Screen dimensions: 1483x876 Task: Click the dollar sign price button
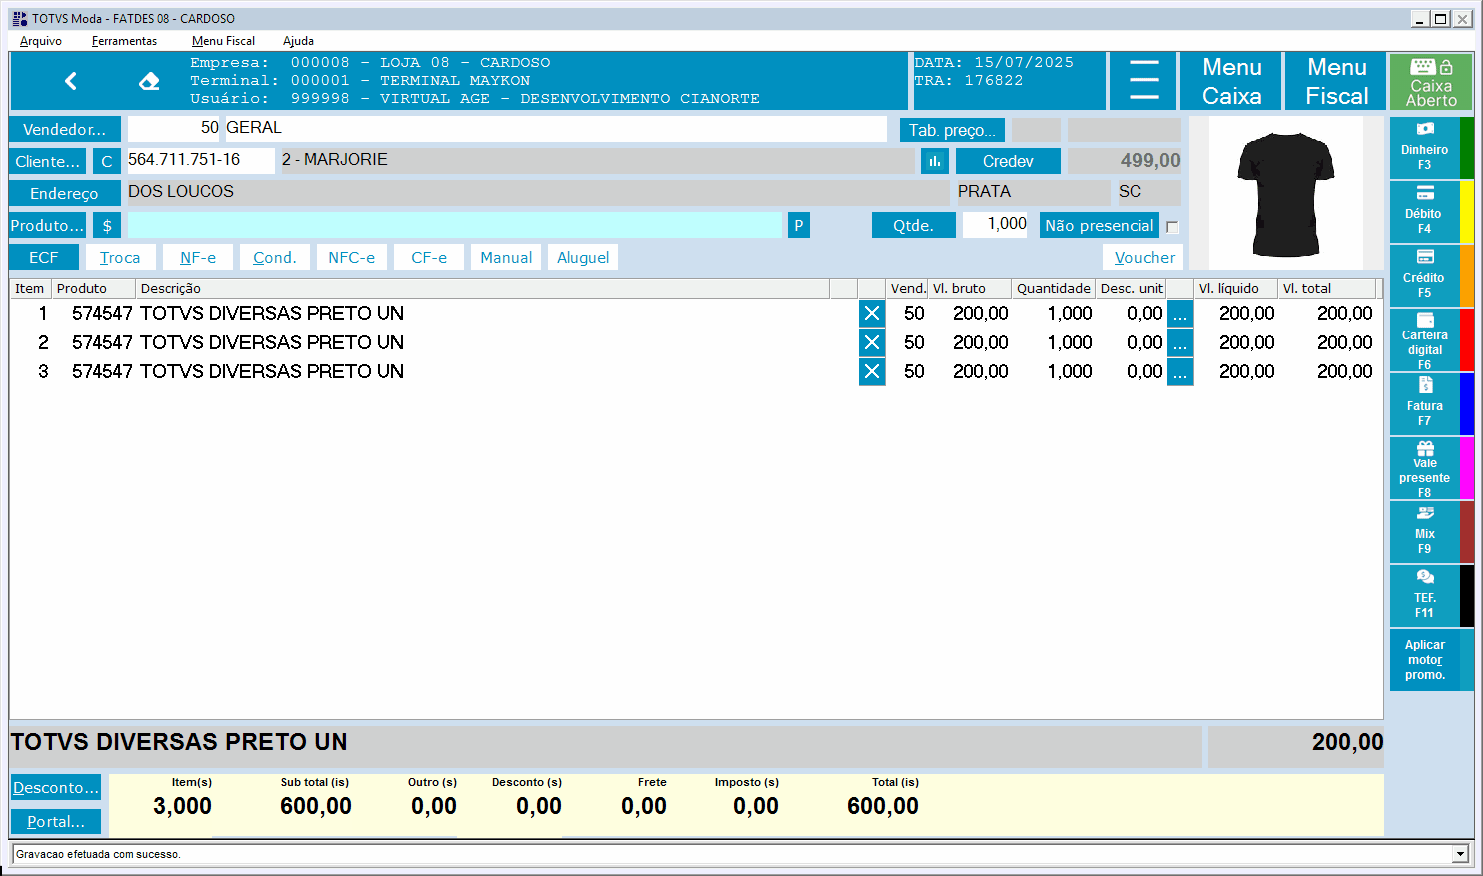(107, 225)
